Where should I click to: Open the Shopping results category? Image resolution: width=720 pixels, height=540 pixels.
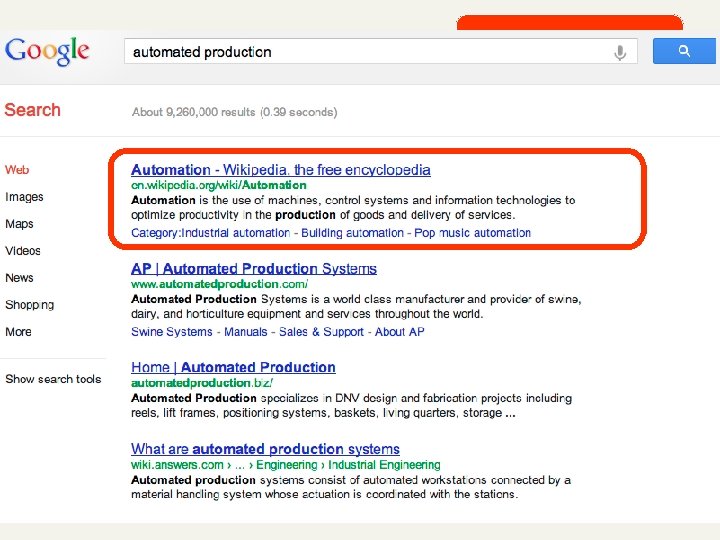point(29,305)
